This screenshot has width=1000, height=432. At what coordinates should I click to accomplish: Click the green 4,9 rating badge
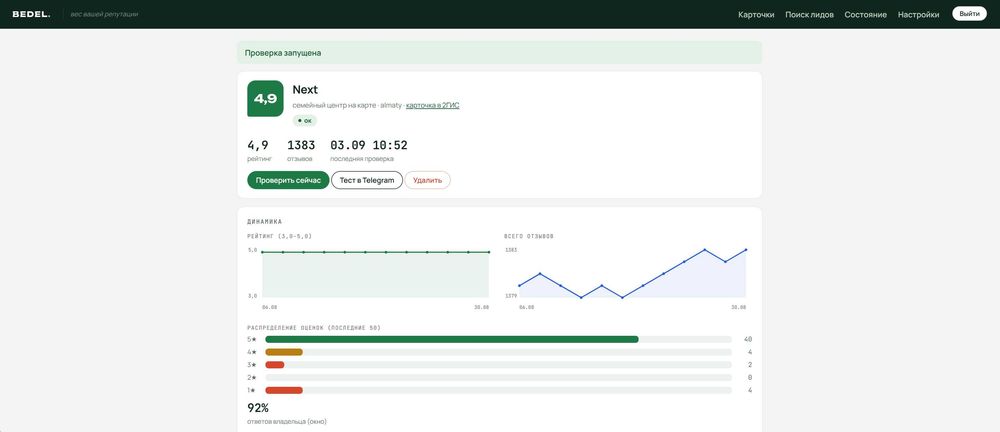265,98
